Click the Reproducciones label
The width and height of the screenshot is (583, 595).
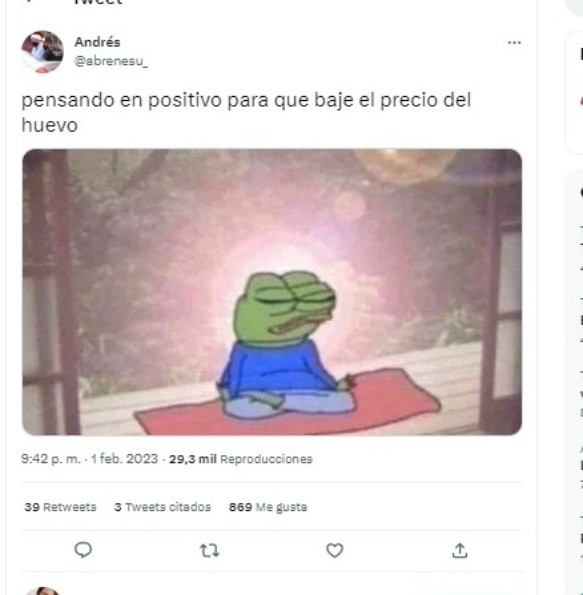click(x=266, y=459)
